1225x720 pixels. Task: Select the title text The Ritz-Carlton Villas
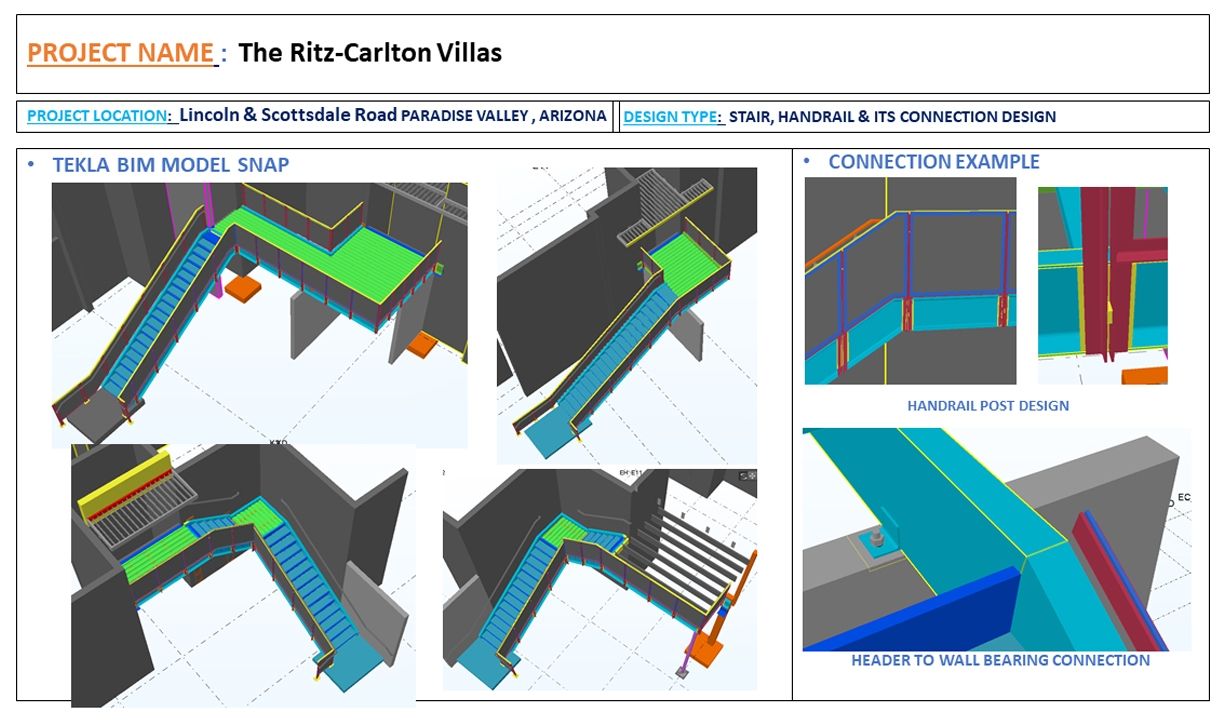[370, 52]
